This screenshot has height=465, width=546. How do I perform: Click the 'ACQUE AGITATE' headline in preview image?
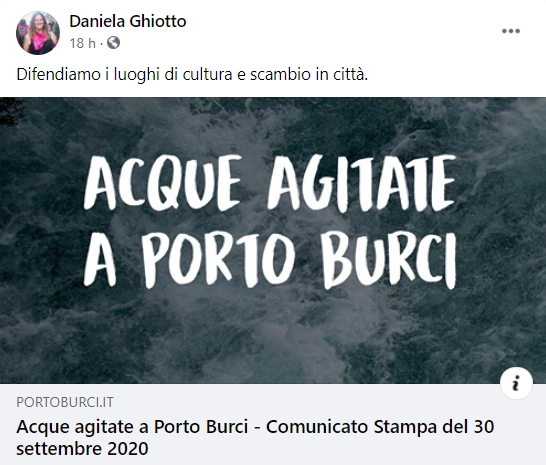[270, 183]
